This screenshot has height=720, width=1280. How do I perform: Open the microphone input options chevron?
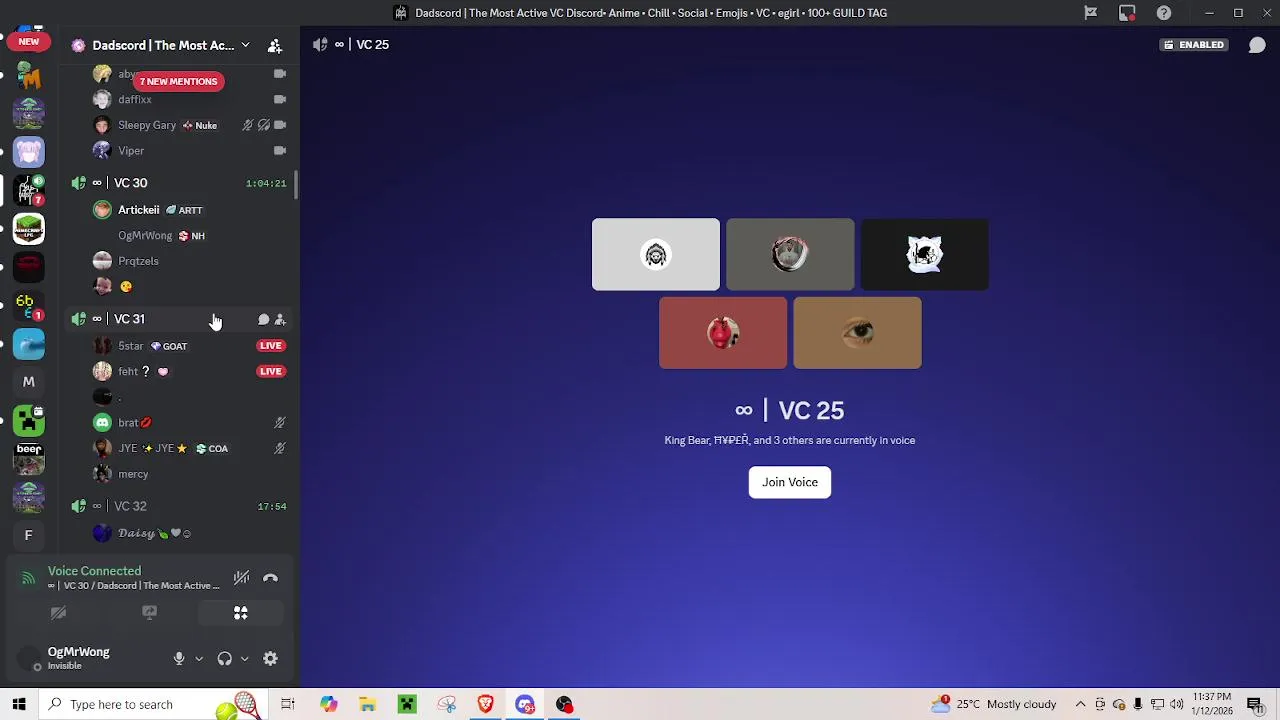pos(199,659)
